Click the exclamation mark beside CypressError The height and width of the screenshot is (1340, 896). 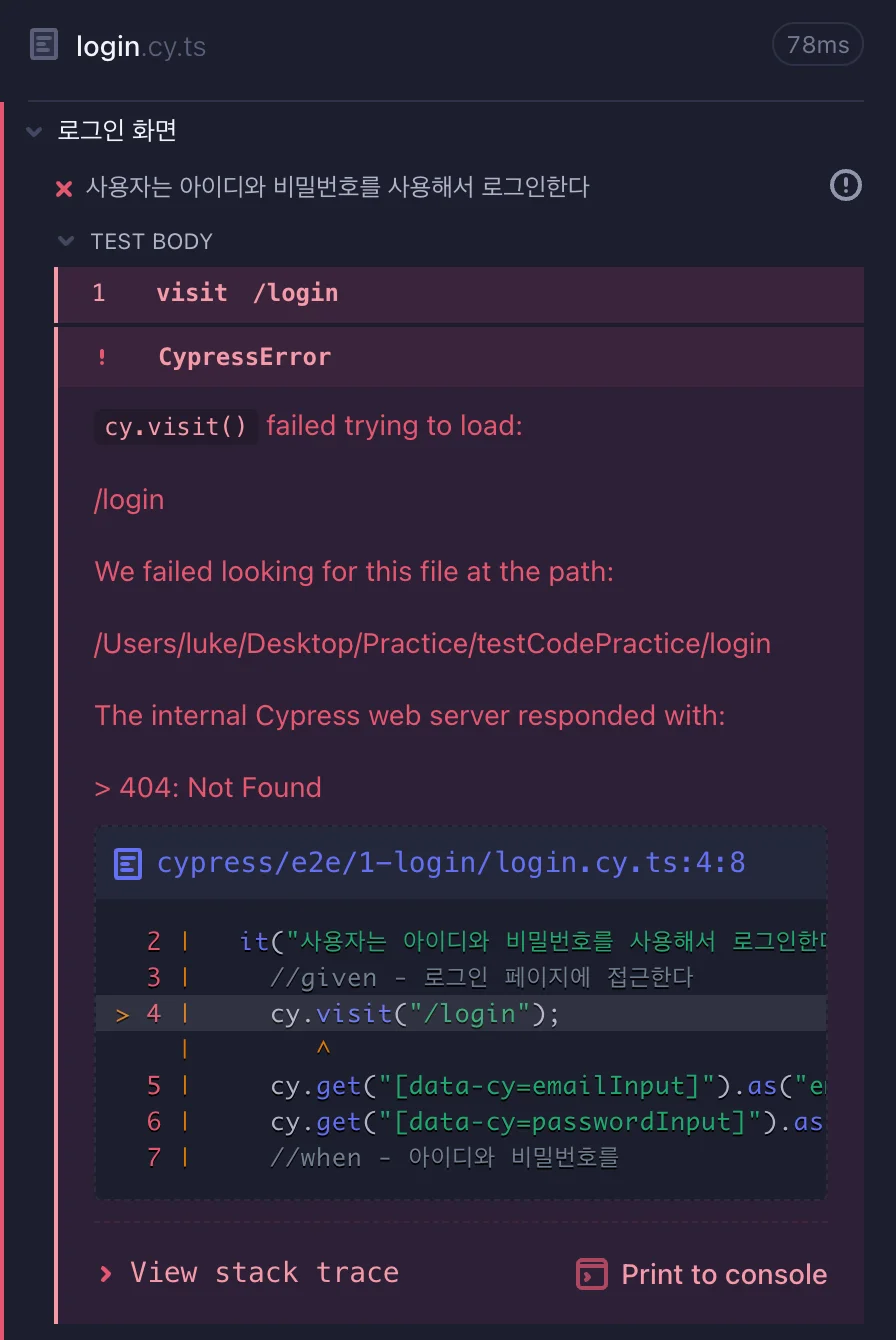tap(101, 358)
